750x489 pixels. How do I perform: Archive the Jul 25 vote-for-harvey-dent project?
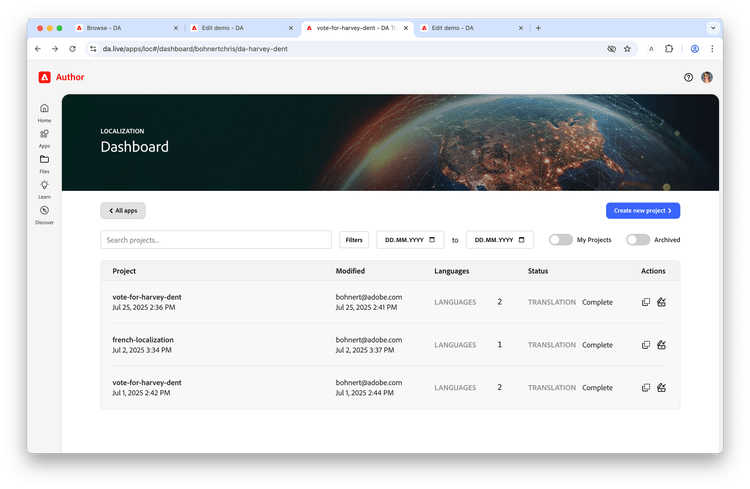click(662, 302)
